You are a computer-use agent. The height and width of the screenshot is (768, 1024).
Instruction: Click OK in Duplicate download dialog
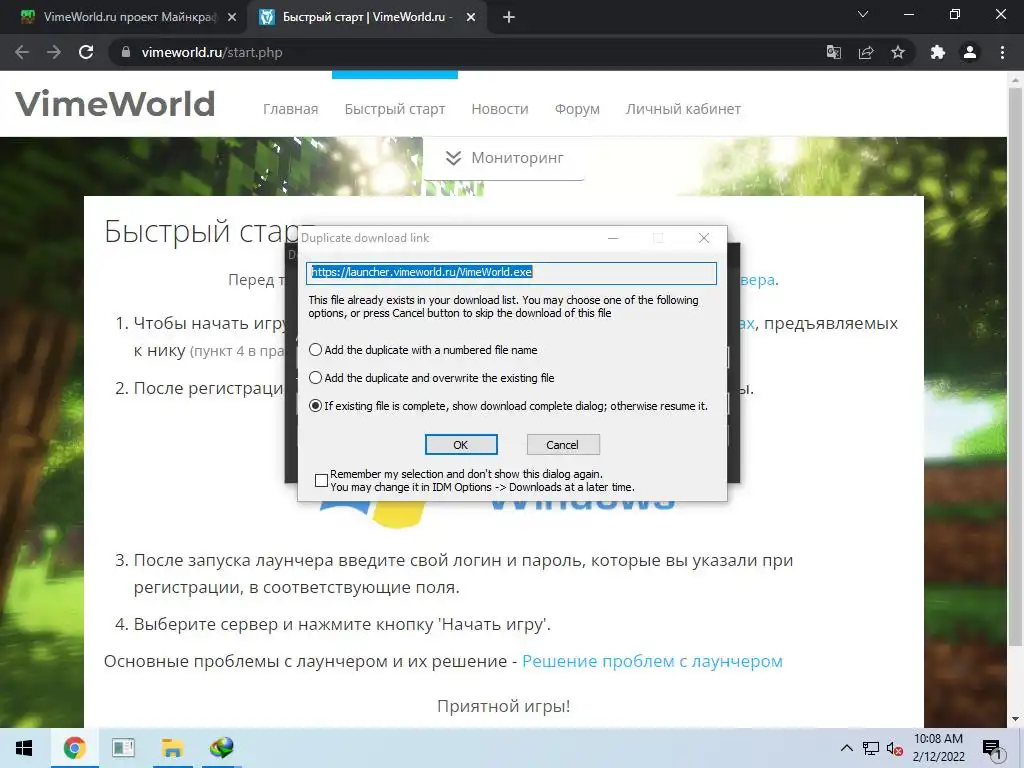pyautogui.click(x=461, y=445)
